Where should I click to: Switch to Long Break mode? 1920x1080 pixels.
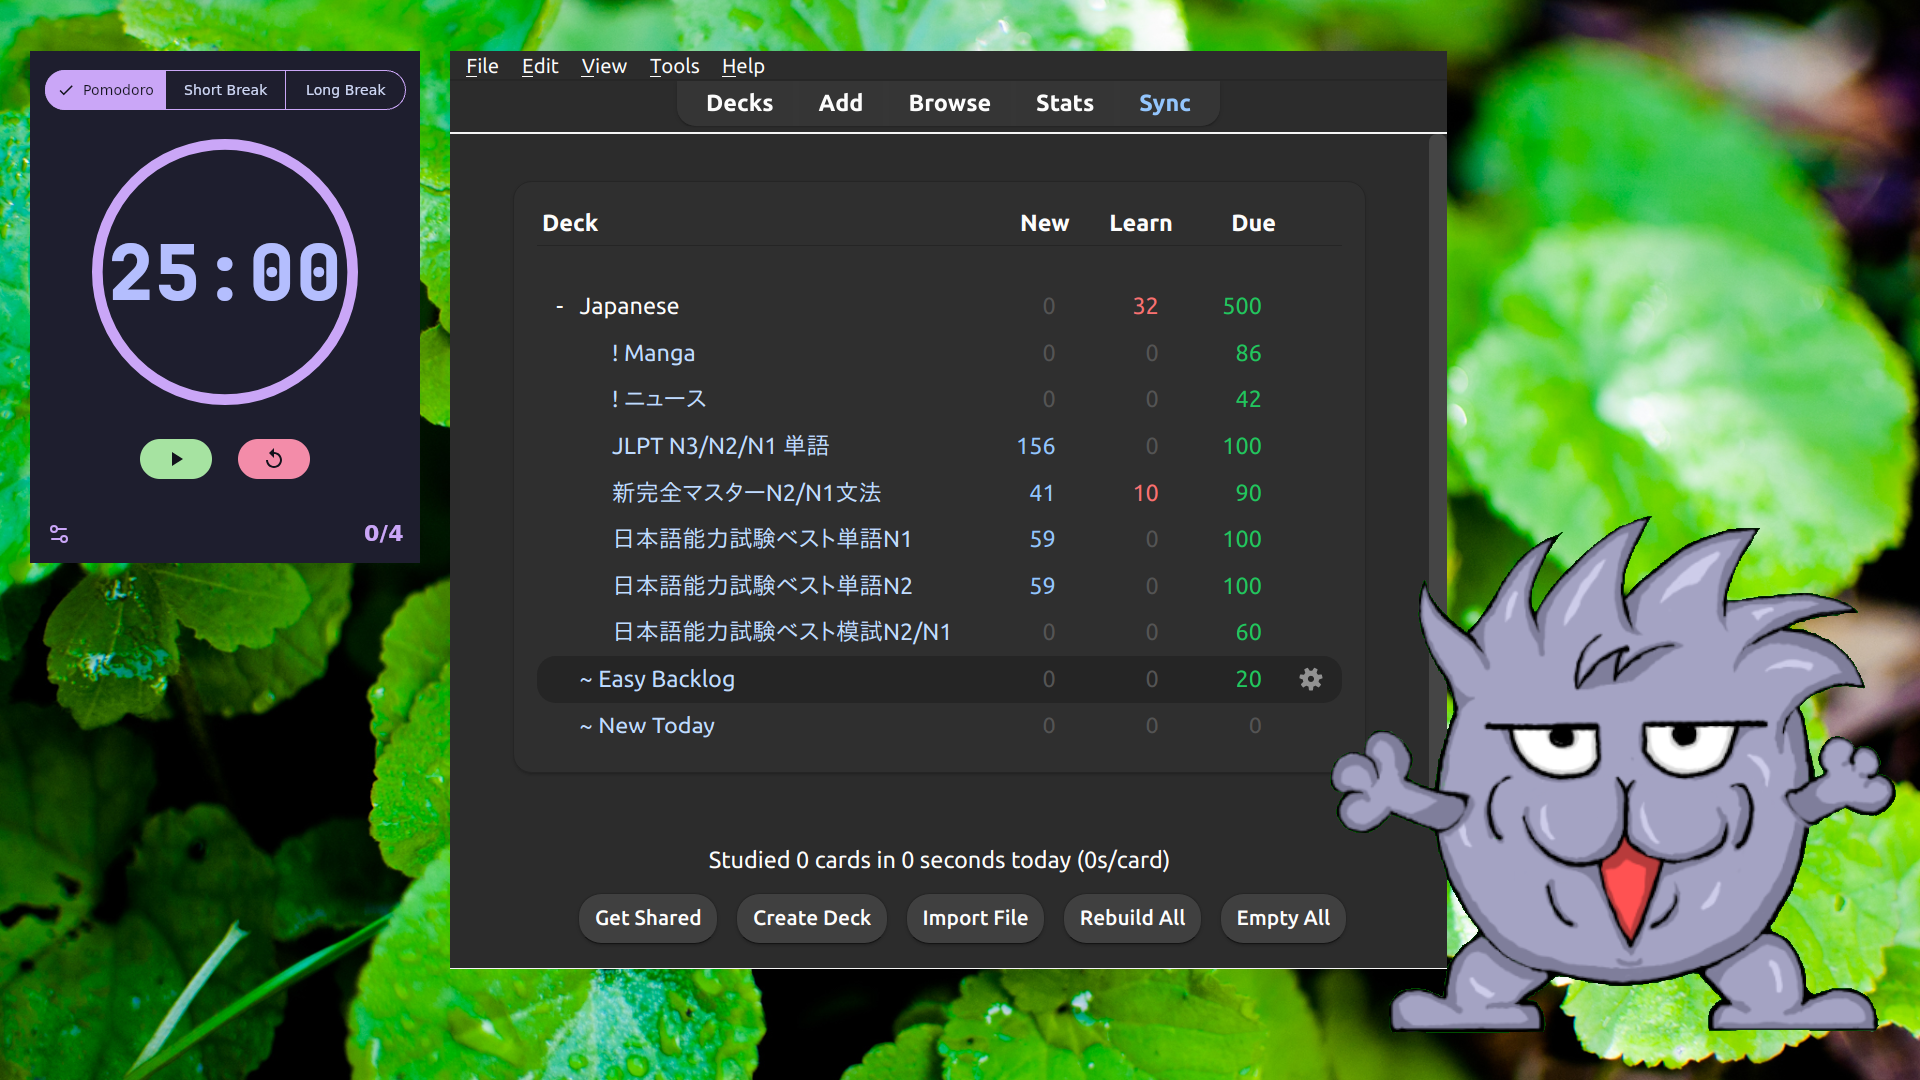coord(345,90)
